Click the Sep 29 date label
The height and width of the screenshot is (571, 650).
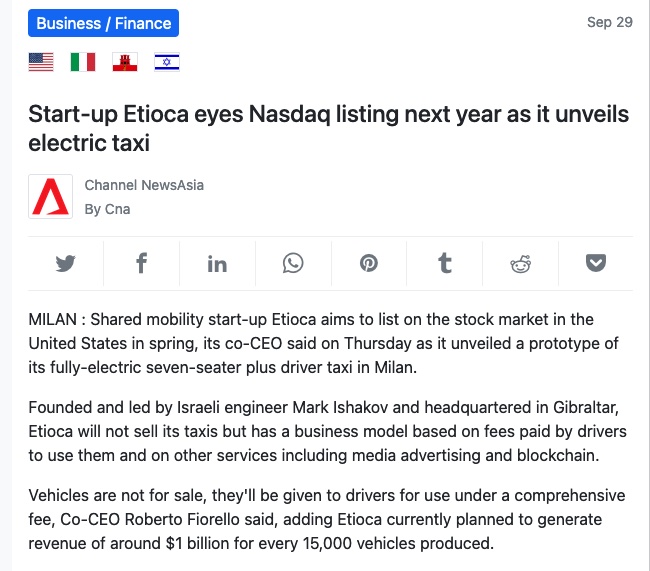(x=610, y=22)
